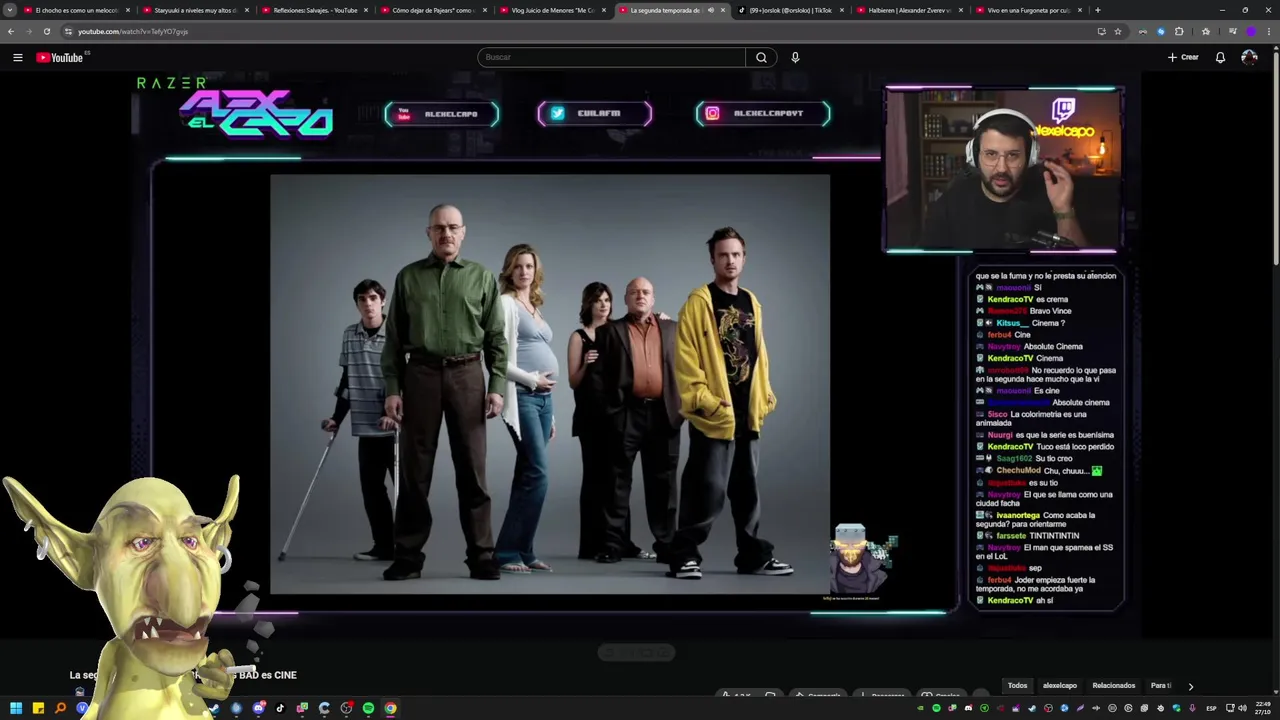Screen dimensions: 1280x720
Task: Open the system volume control
Action: click(x=1240, y=708)
